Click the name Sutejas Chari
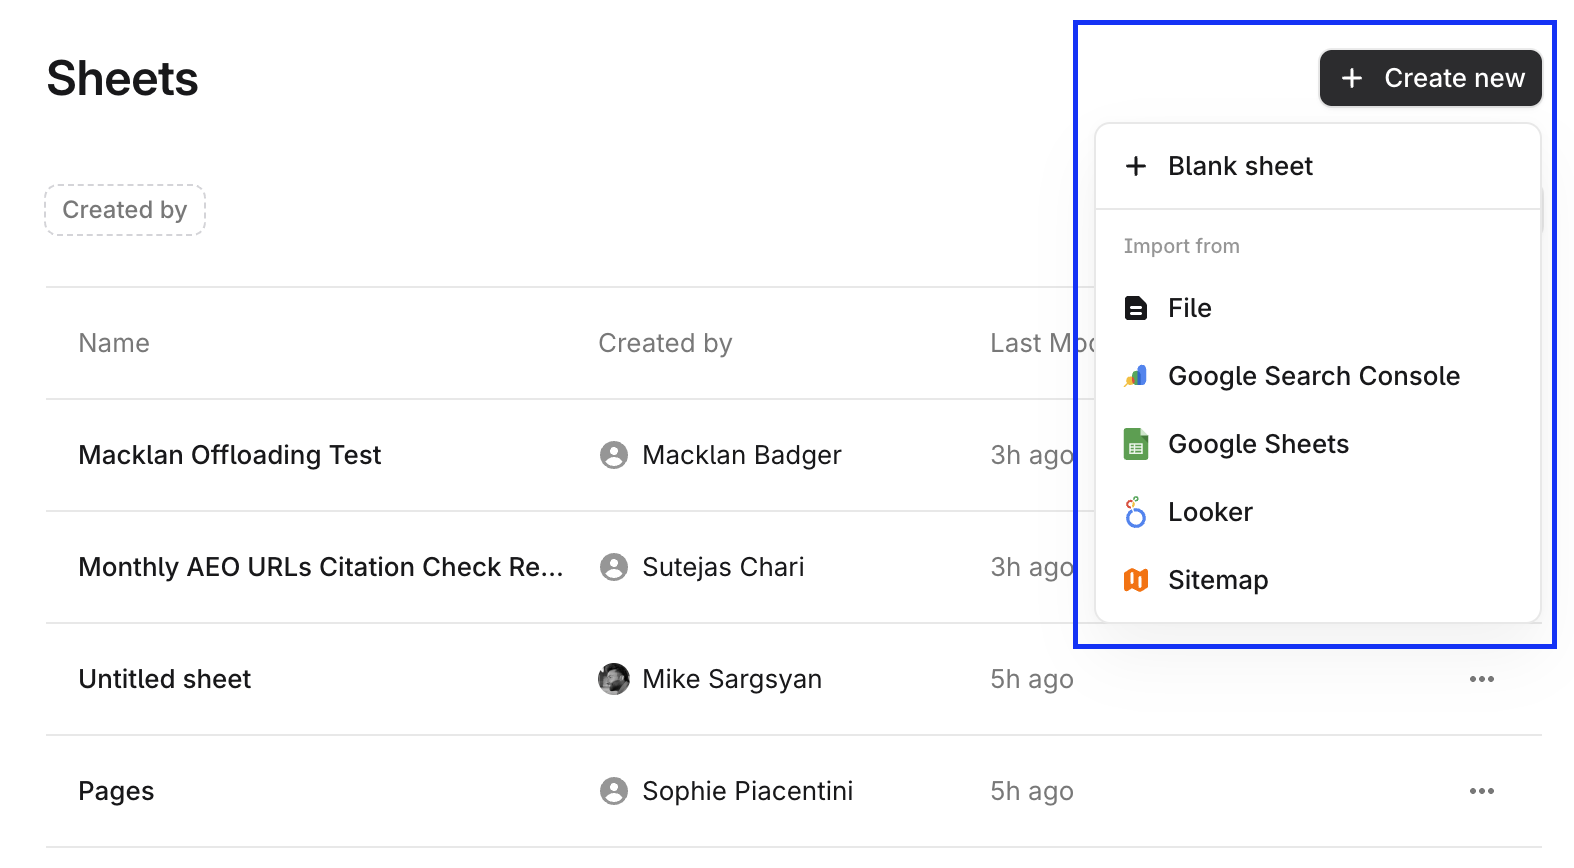Viewport: 1574px width, 868px height. 723,567
